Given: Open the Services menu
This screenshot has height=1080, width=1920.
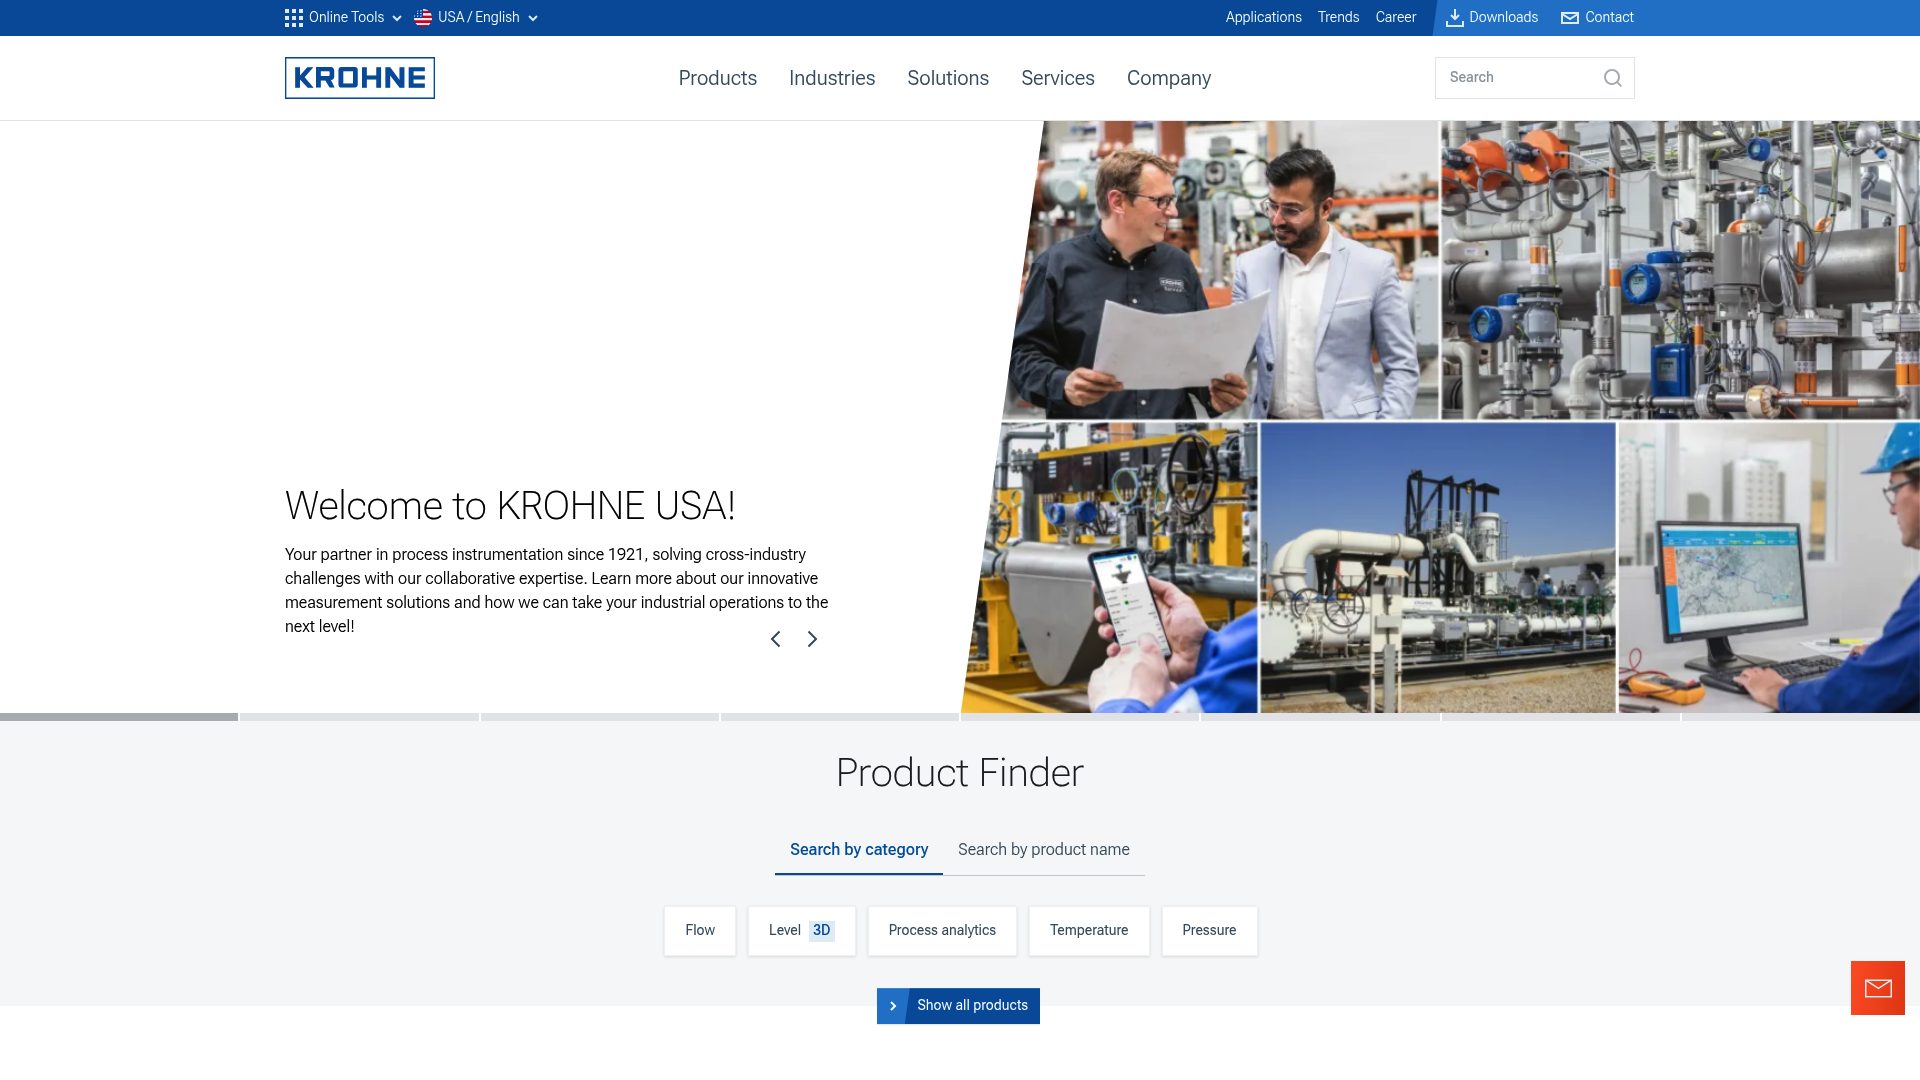Looking at the screenshot, I should tap(1057, 78).
